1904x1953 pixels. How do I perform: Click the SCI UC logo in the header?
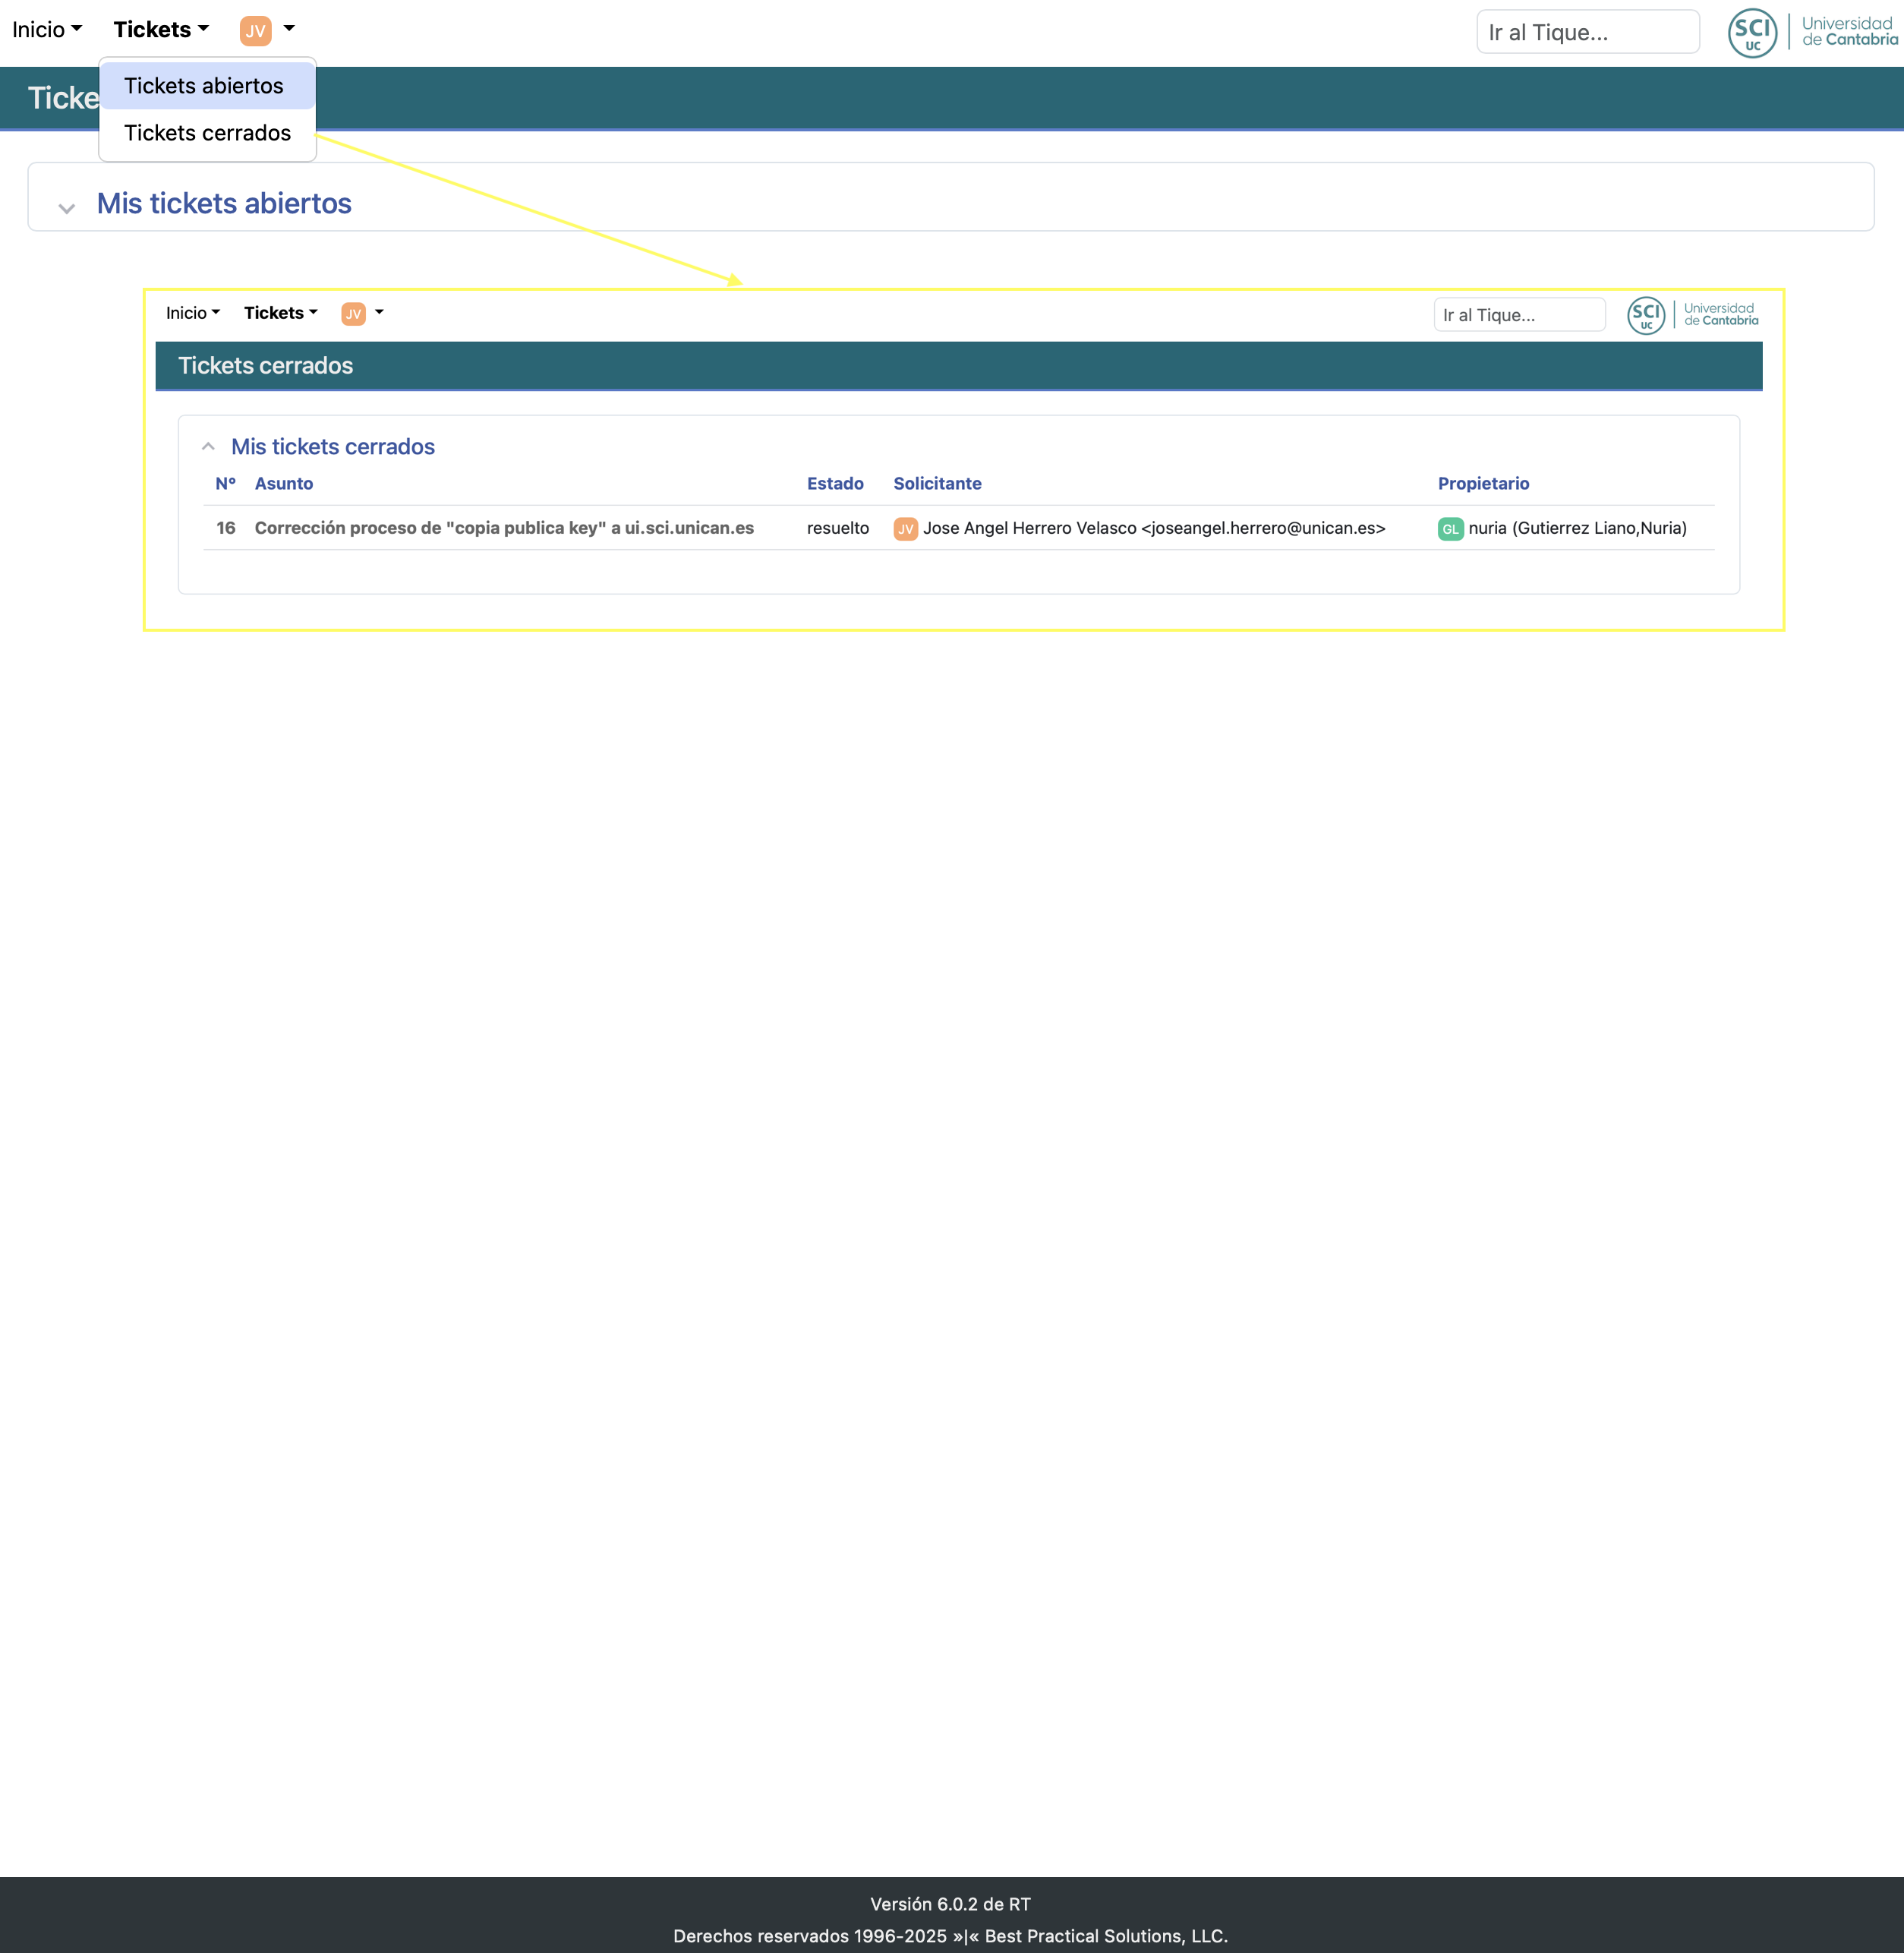(1753, 32)
